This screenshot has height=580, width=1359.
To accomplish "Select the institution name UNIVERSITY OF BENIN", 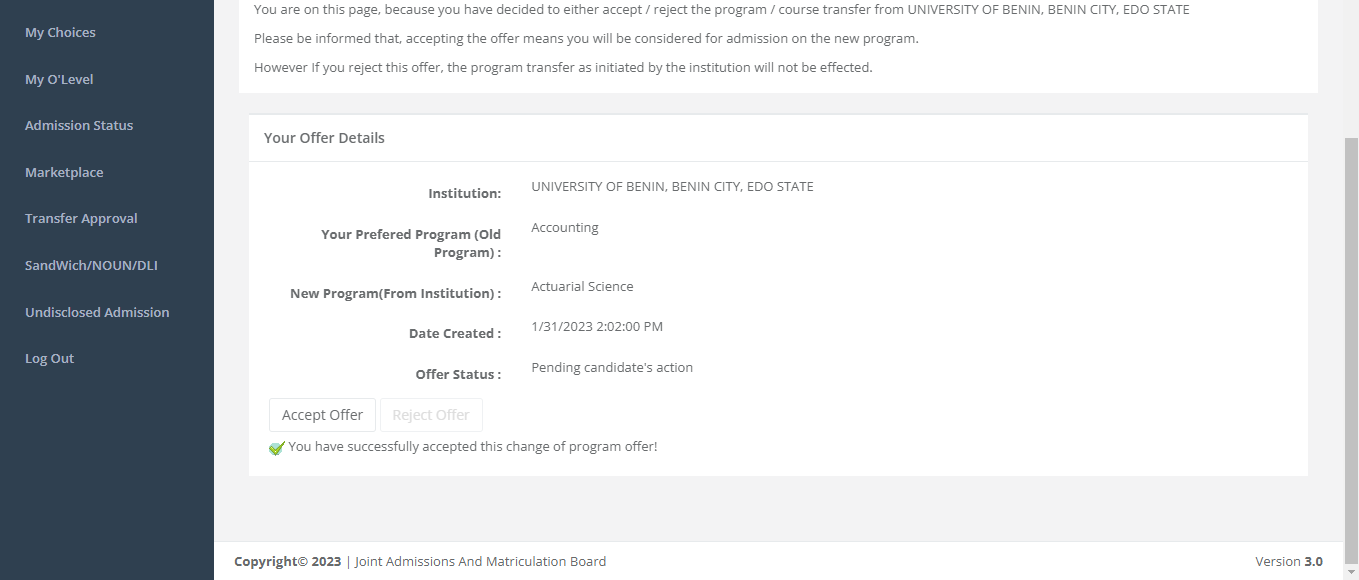I will pyautogui.click(x=672, y=186).
